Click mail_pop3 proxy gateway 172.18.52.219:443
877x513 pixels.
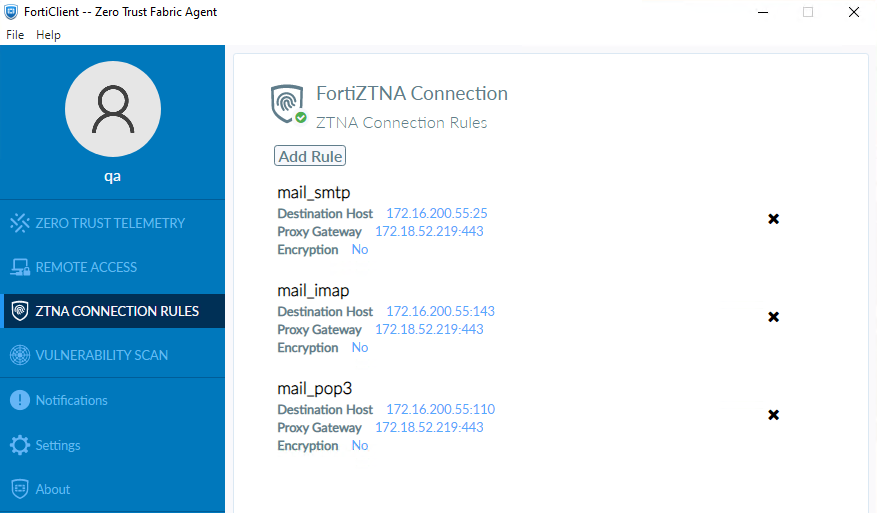[x=429, y=427]
